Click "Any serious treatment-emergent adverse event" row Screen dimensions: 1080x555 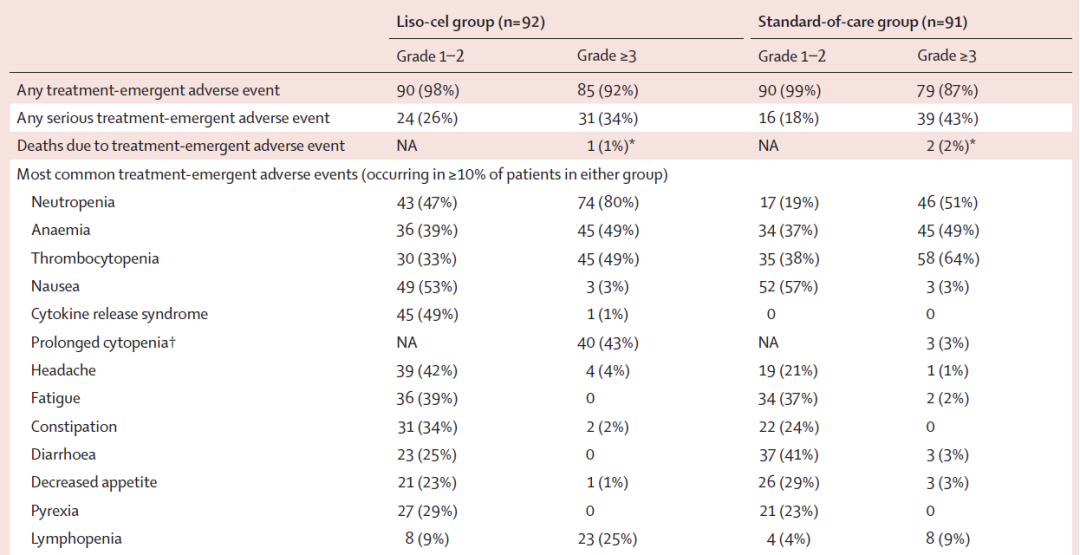point(173,118)
